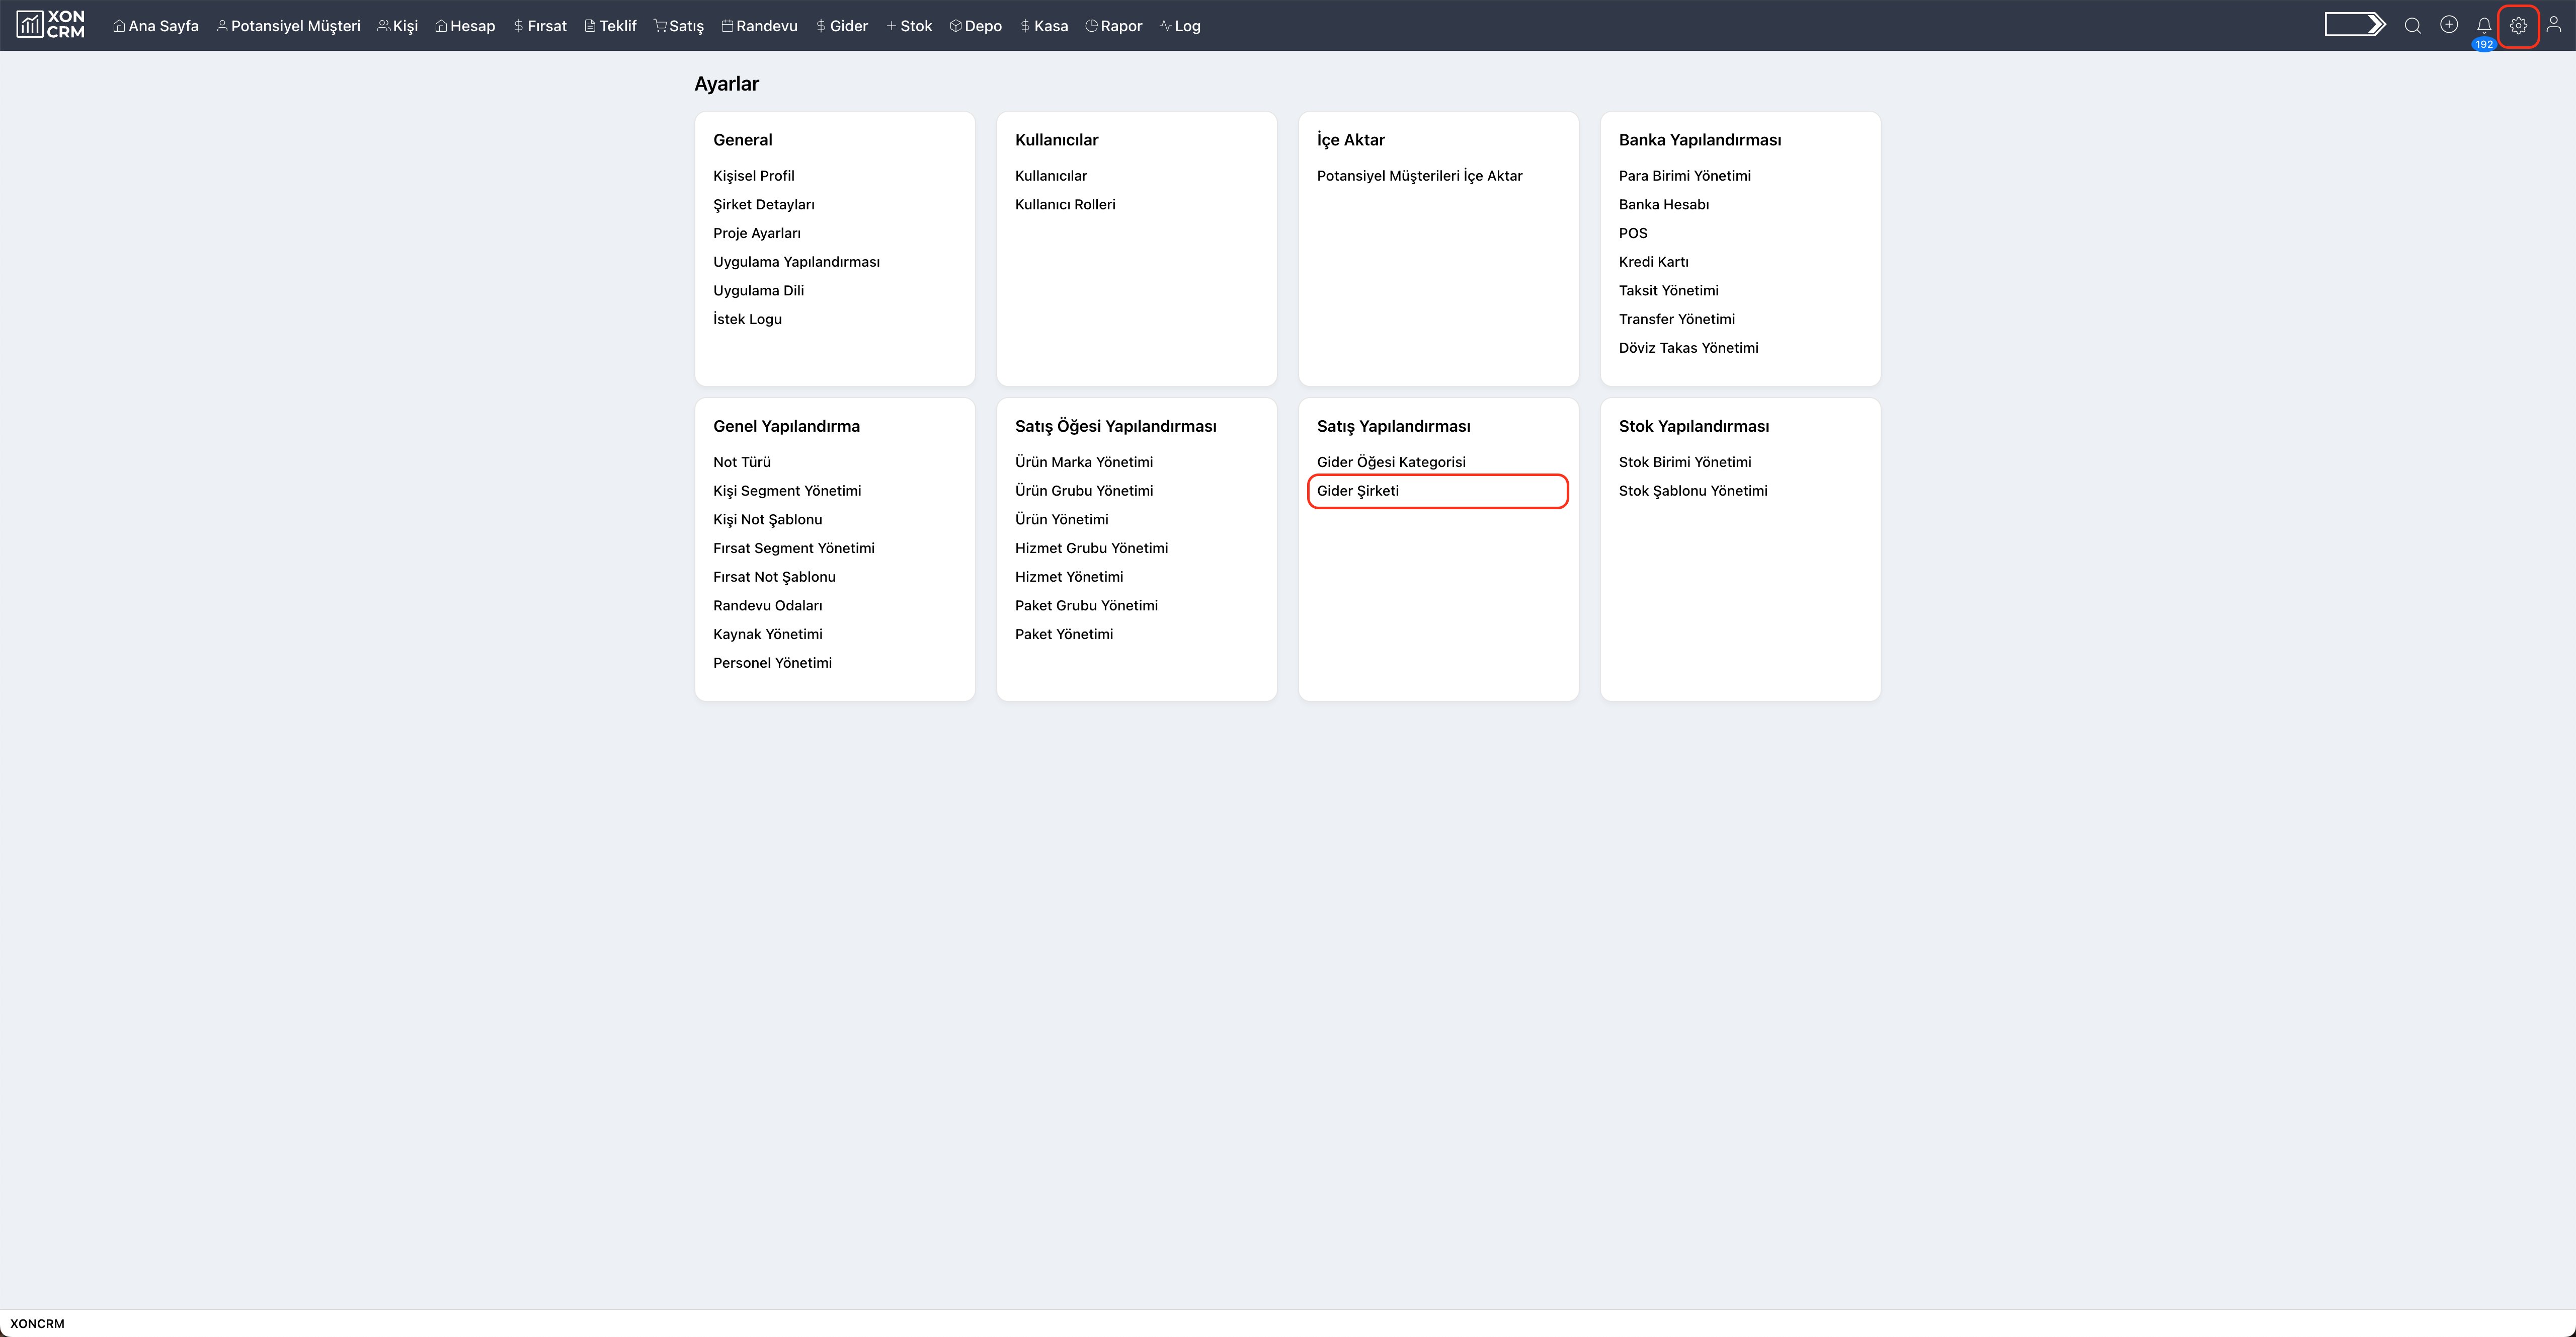Open Uygulama Dili
The height and width of the screenshot is (1337, 2576).
pyautogui.click(x=759, y=291)
